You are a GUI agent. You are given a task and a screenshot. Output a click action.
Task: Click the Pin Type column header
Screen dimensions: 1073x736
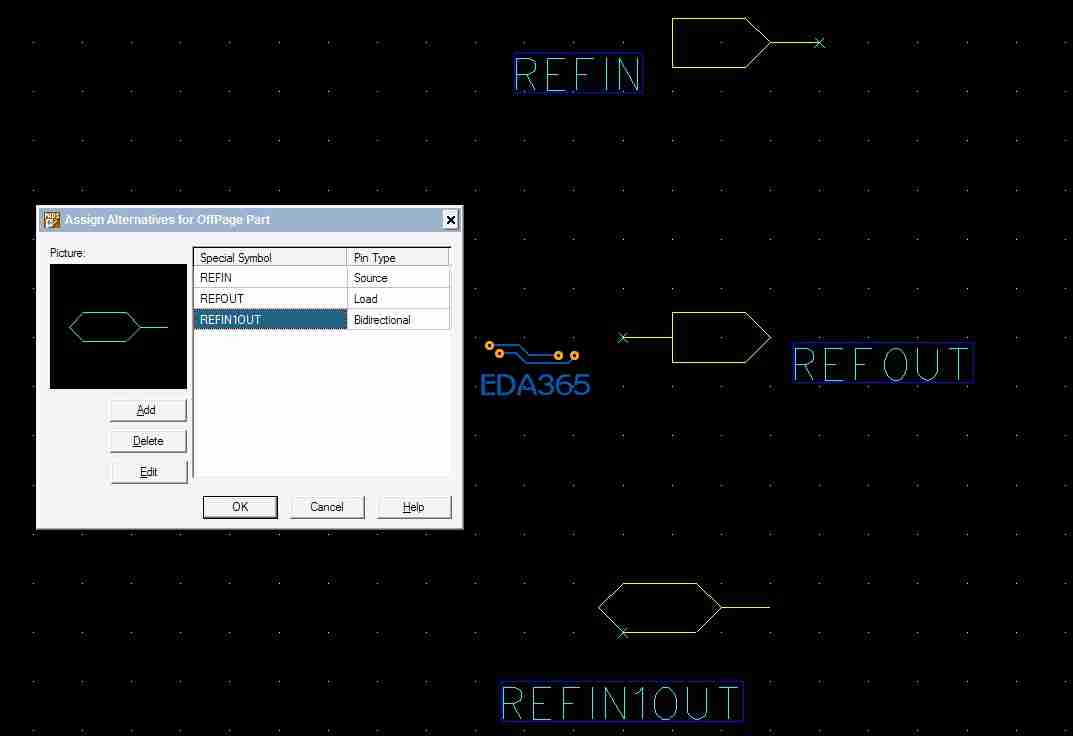click(x=398, y=257)
